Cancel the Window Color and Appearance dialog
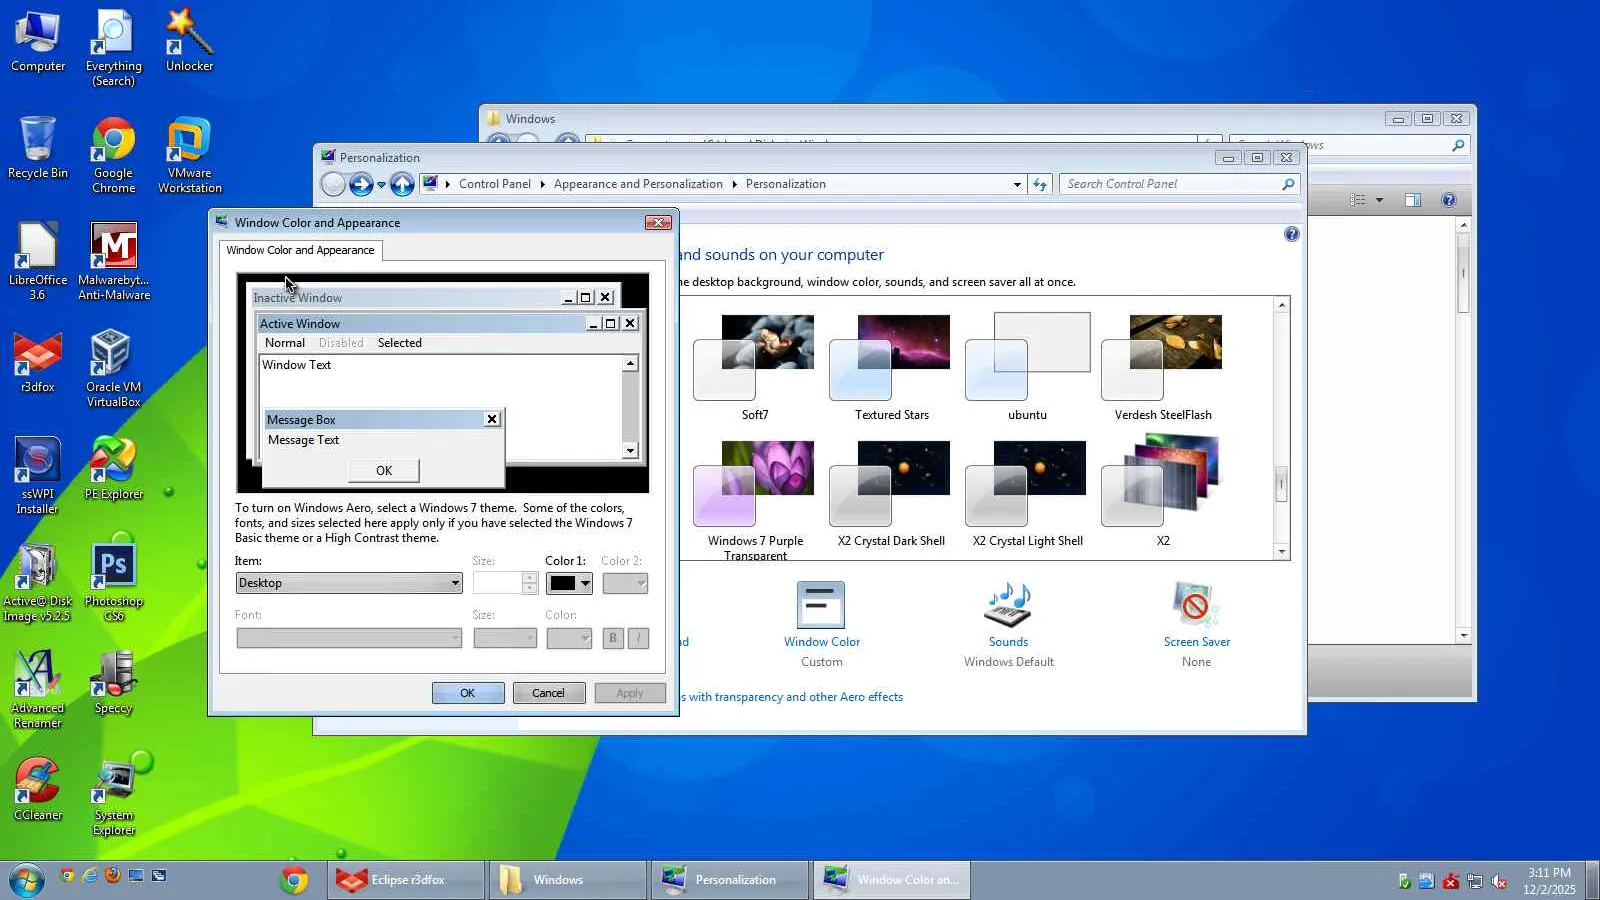This screenshot has width=1600, height=900. (548, 693)
